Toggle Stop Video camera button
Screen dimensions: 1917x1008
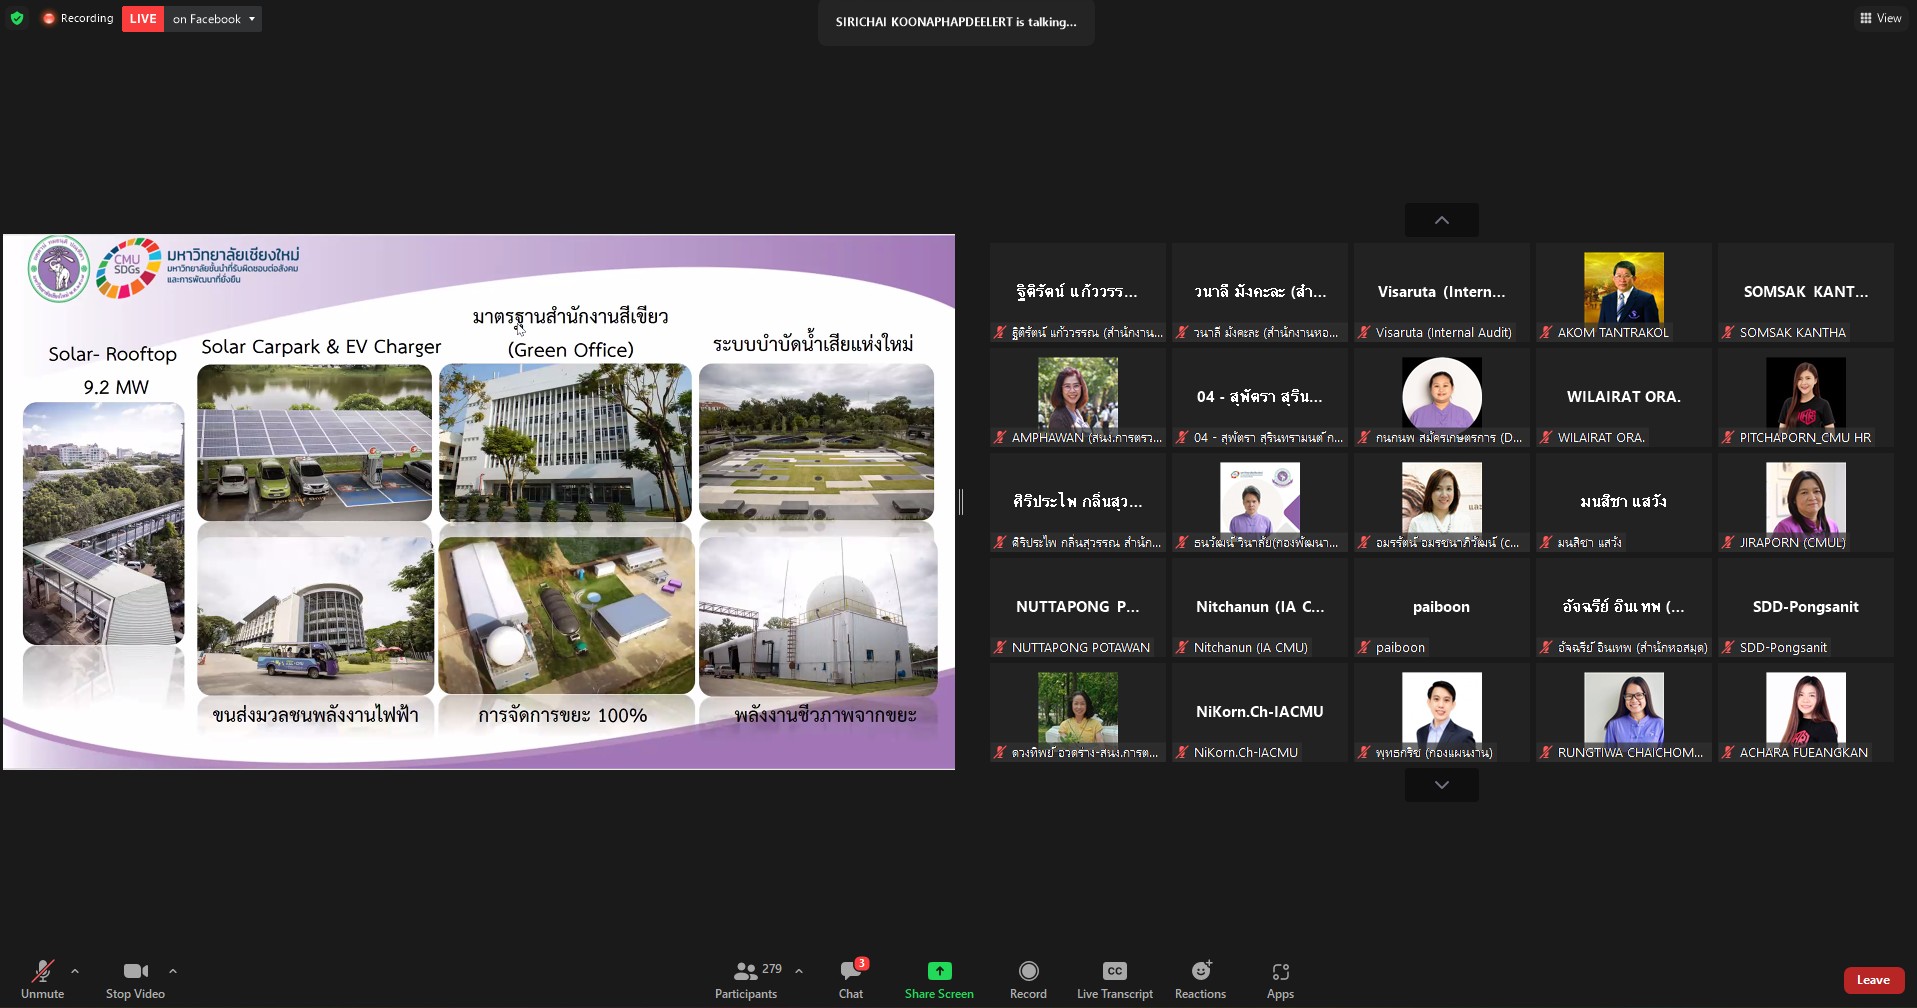pyautogui.click(x=135, y=971)
